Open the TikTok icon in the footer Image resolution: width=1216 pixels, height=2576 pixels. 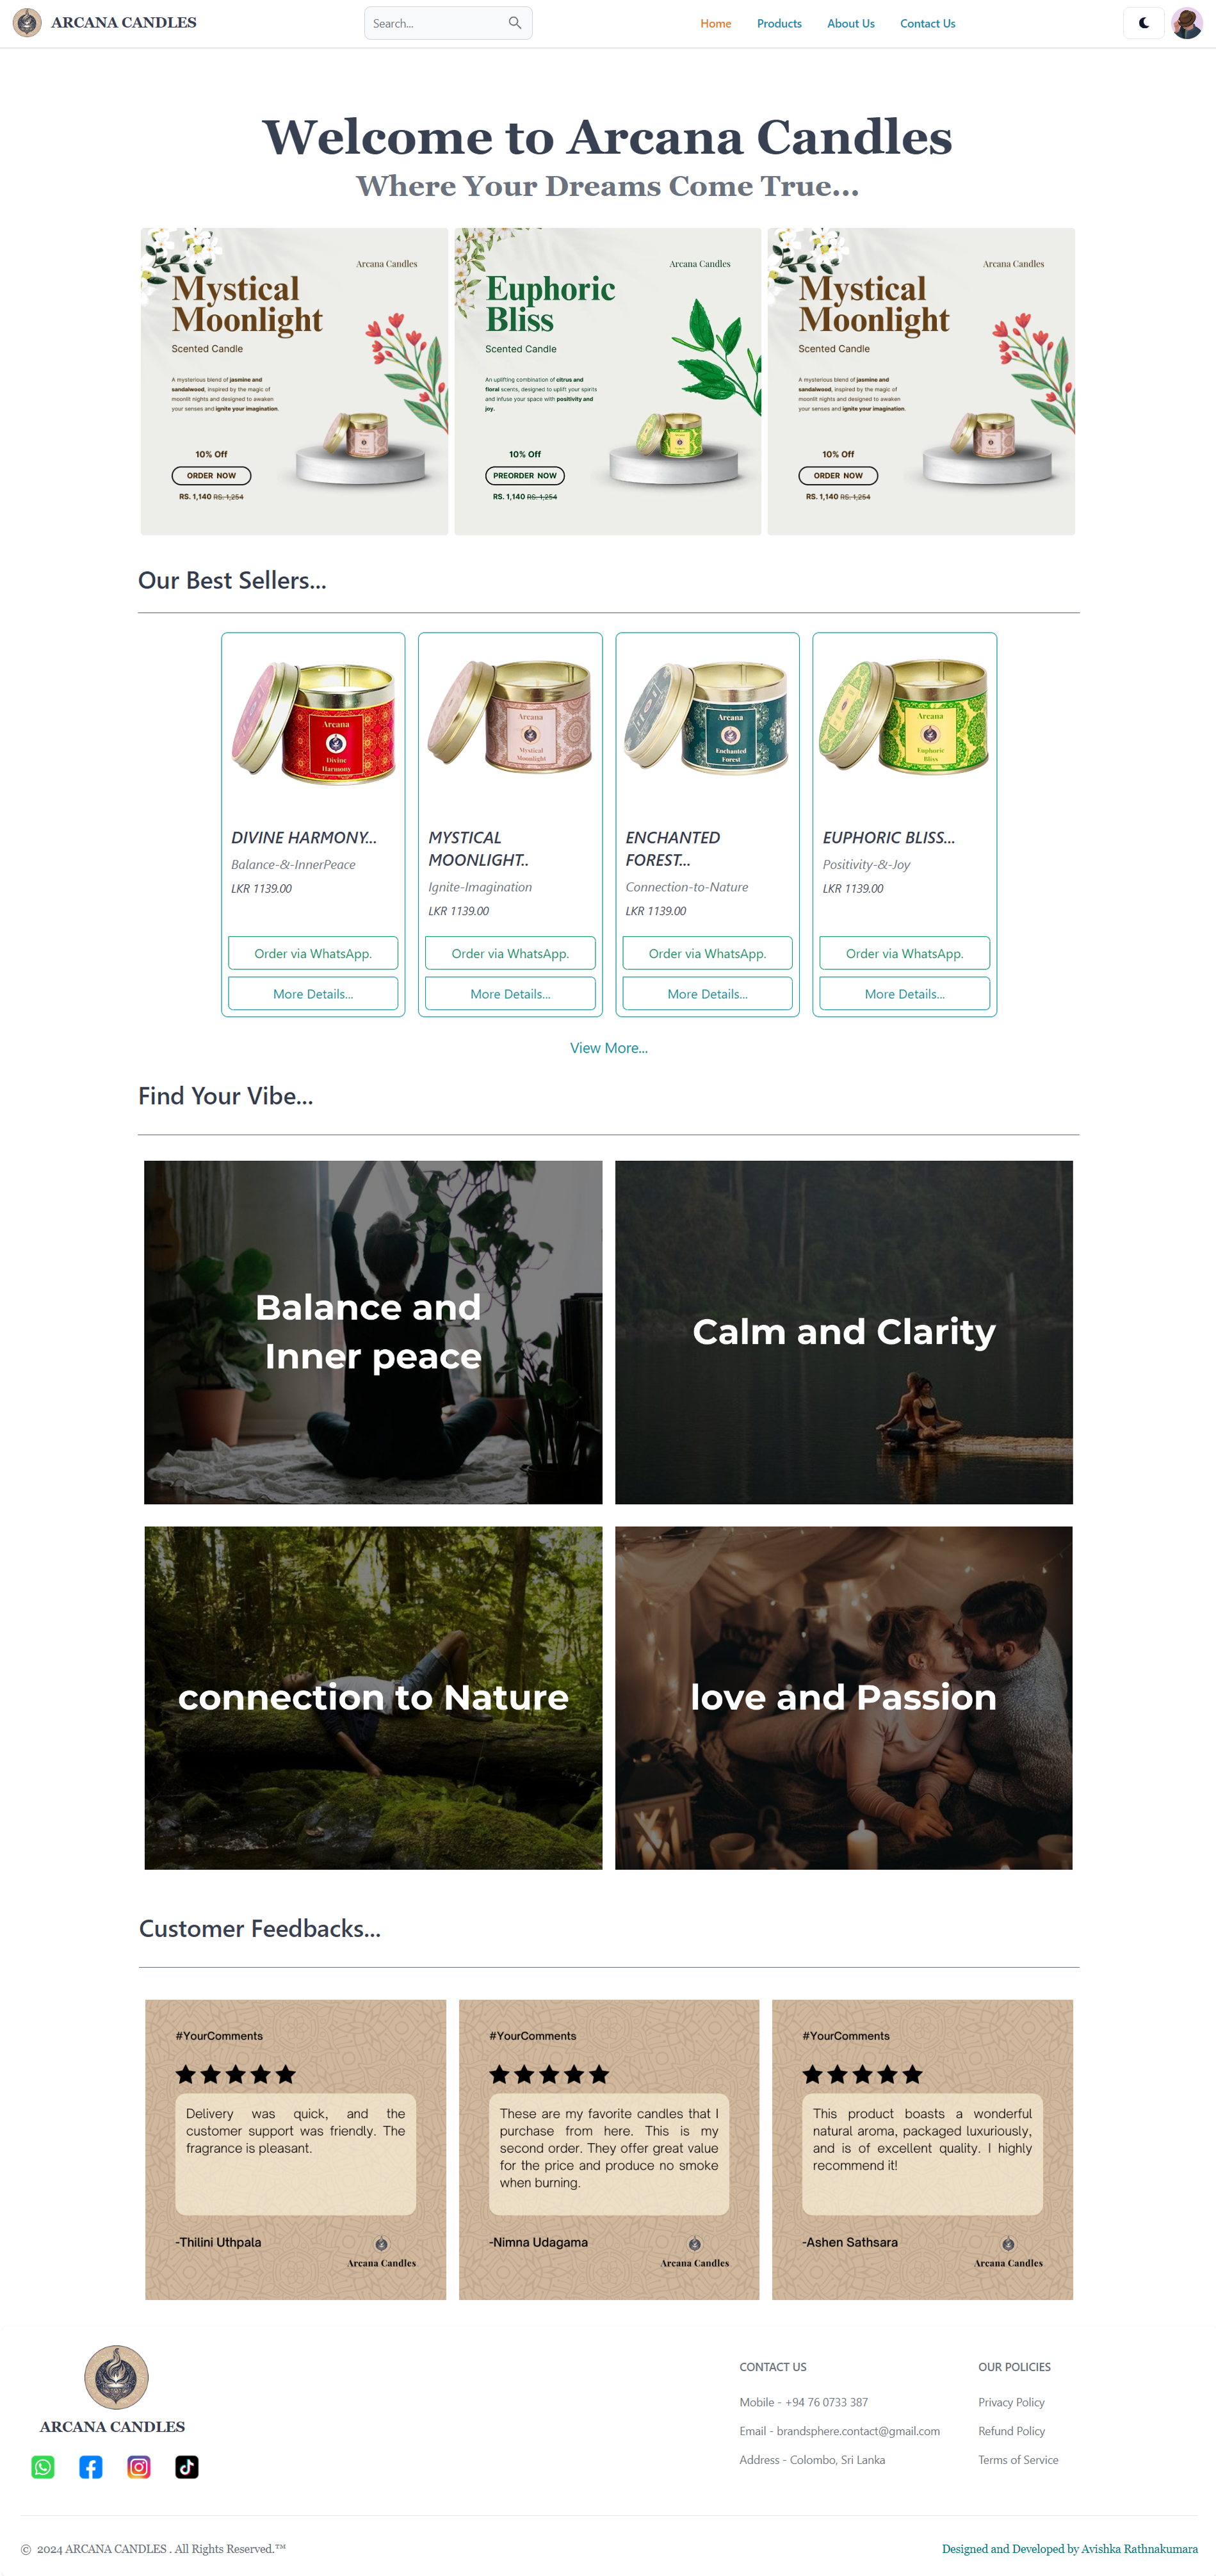click(187, 2467)
